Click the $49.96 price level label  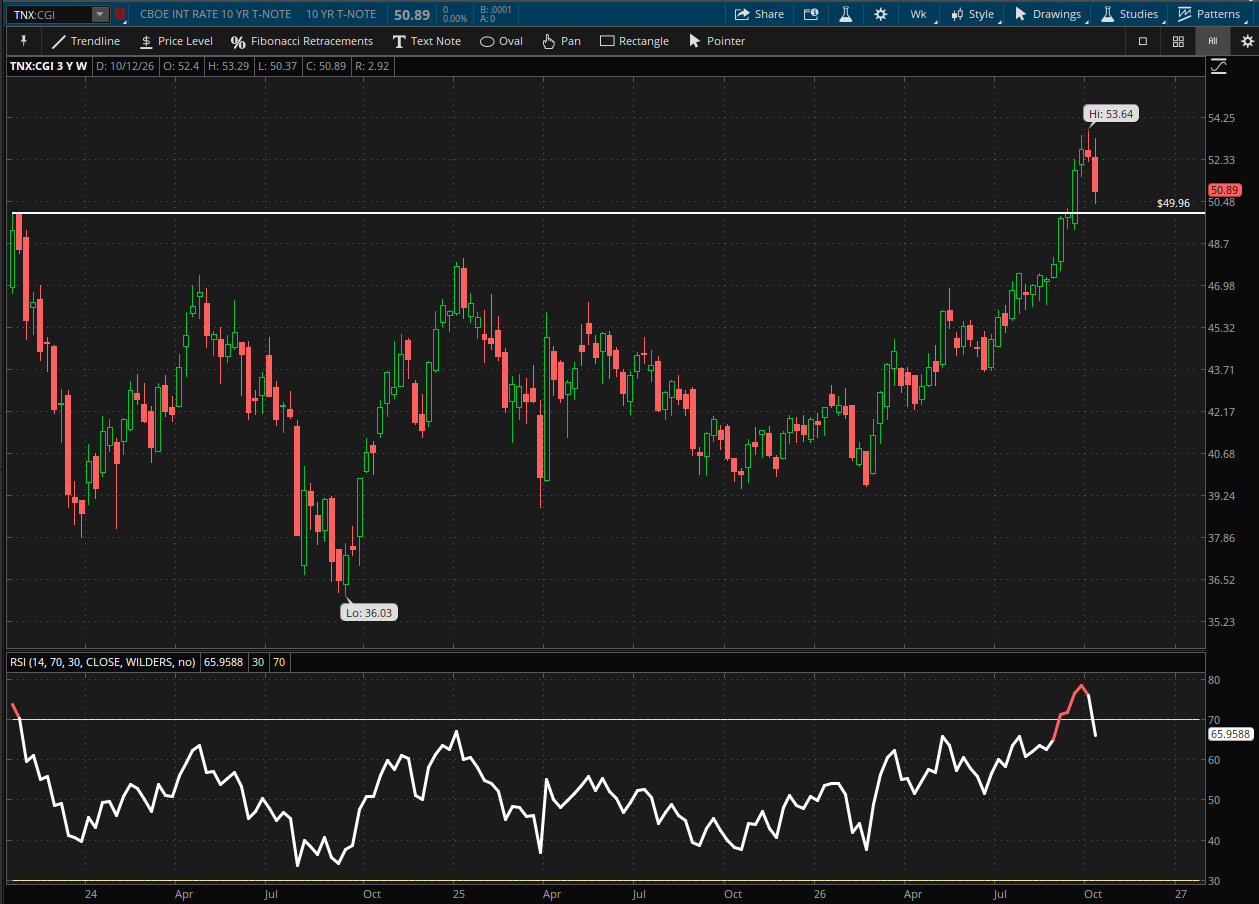(x=1173, y=203)
